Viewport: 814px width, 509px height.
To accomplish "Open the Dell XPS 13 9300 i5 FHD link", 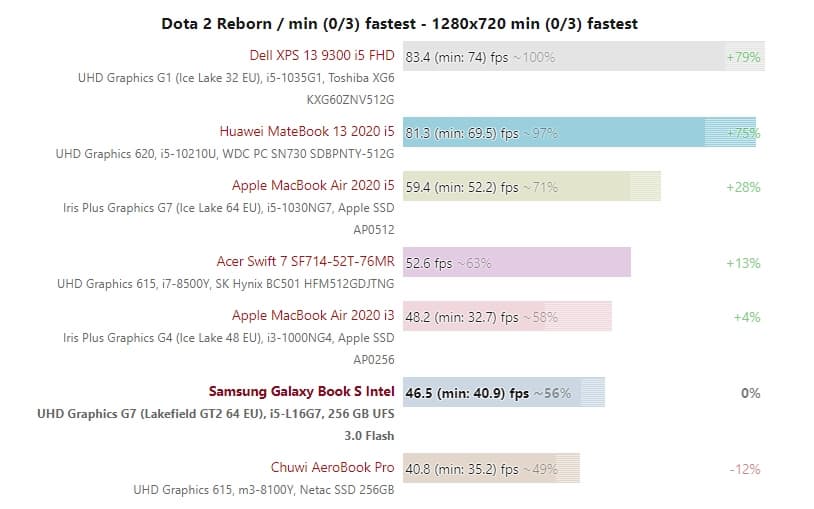I will (x=322, y=56).
